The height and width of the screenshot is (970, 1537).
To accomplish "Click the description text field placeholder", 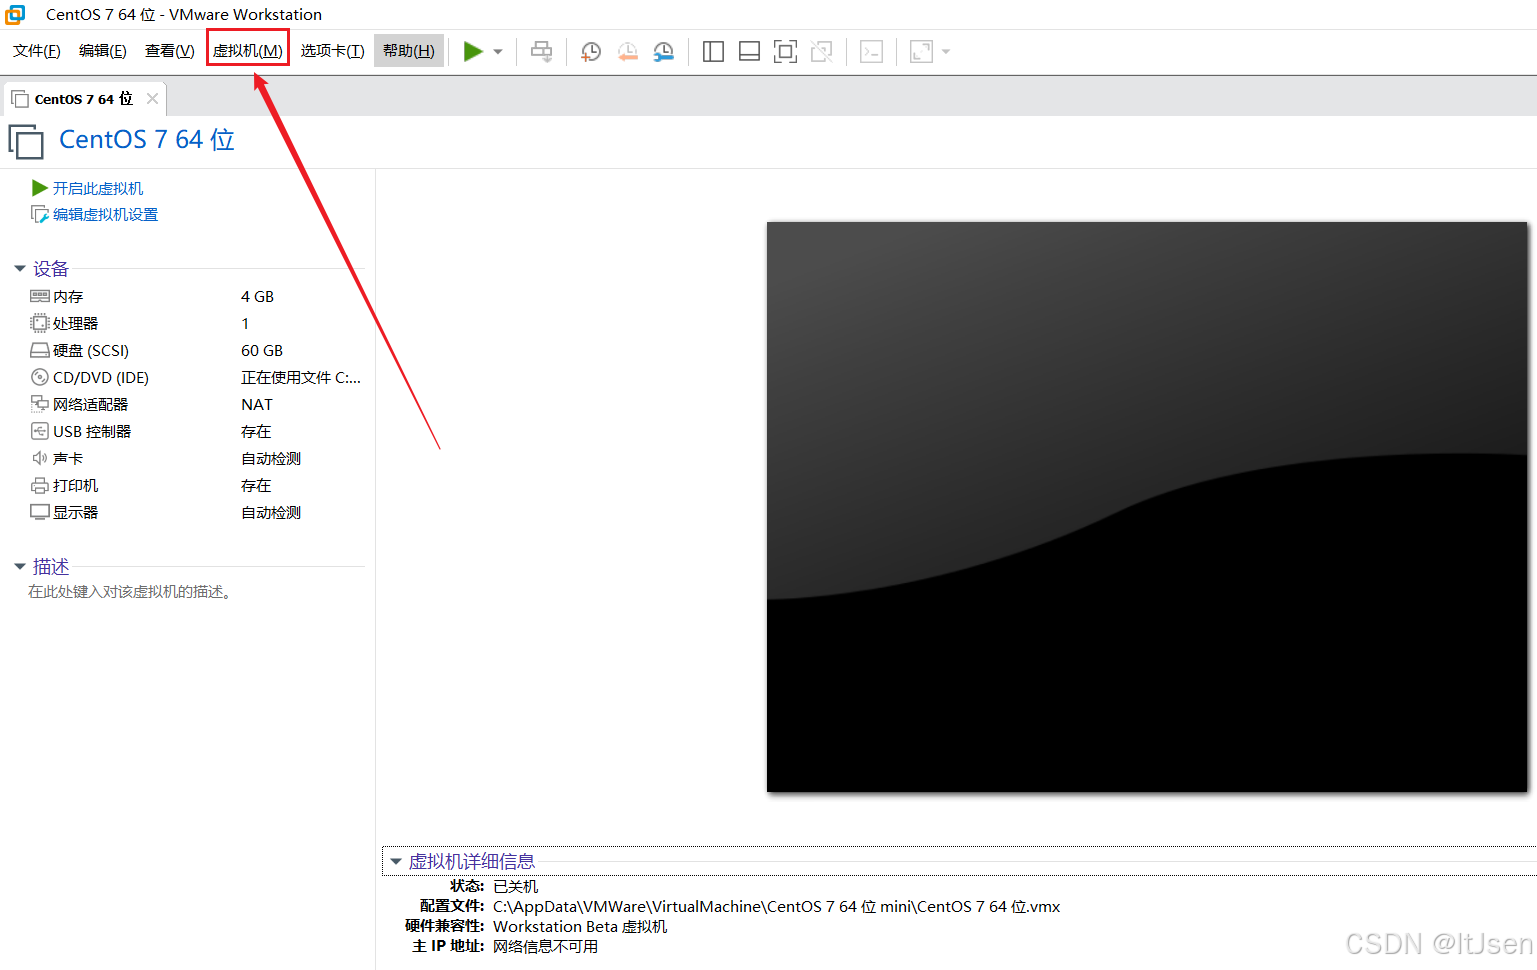I will pyautogui.click(x=130, y=592).
